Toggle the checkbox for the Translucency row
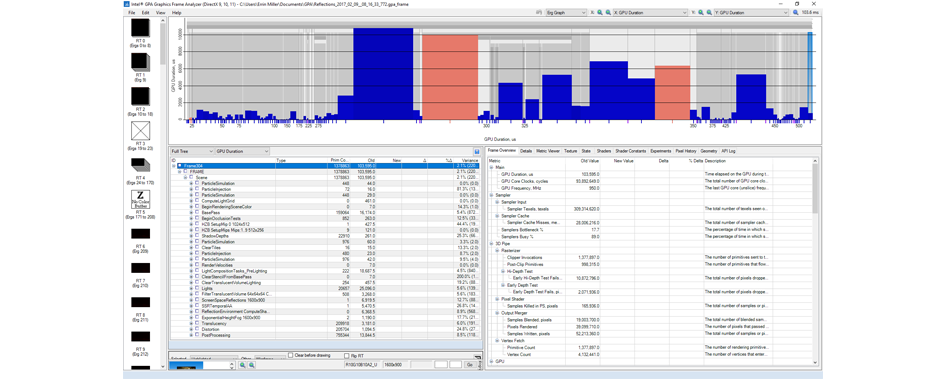The image size is (947, 379). pyautogui.click(x=197, y=323)
